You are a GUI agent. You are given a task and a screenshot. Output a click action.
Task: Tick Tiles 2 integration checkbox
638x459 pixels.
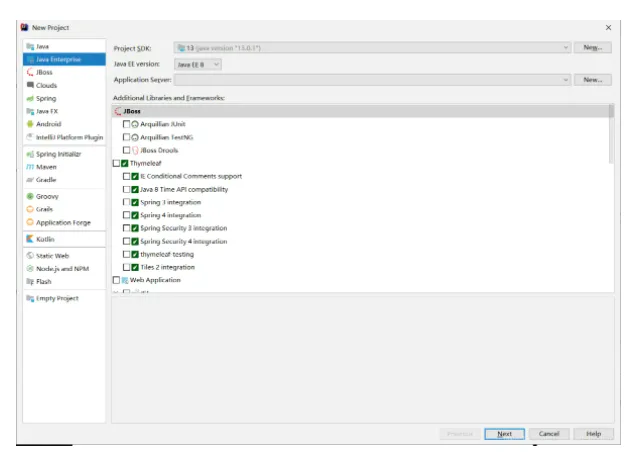[127, 267]
